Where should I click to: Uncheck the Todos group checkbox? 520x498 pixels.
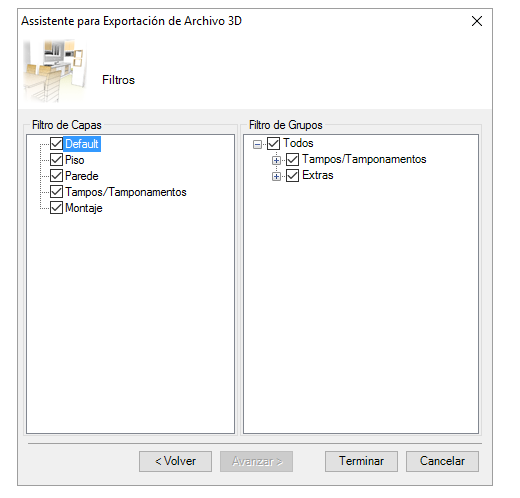pyautogui.click(x=273, y=144)
